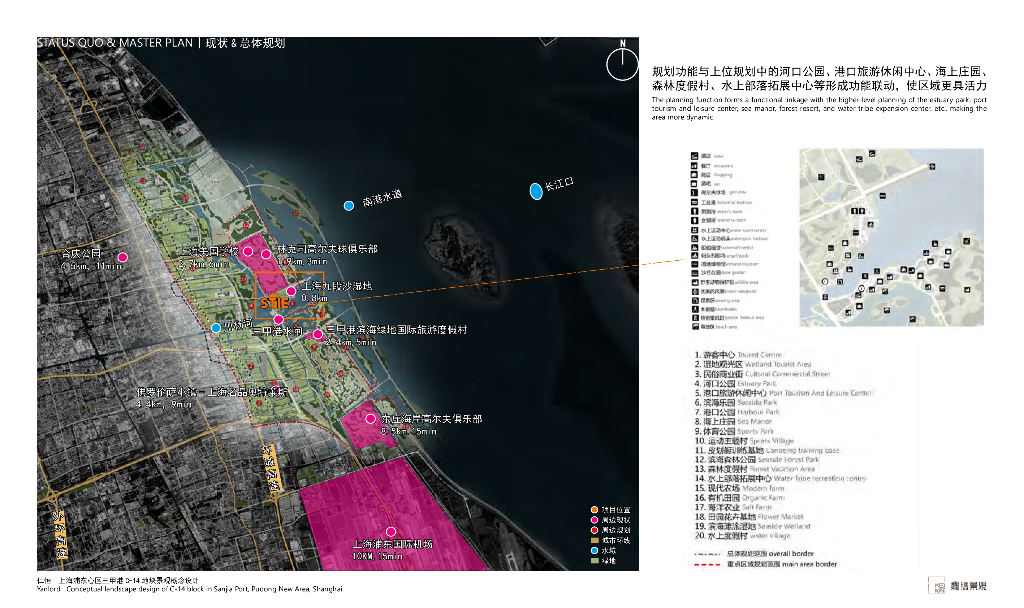1024x608 pixels.
Task: Click '19. Seaside Wetland' list entry
Action: [x=752, y=526]
